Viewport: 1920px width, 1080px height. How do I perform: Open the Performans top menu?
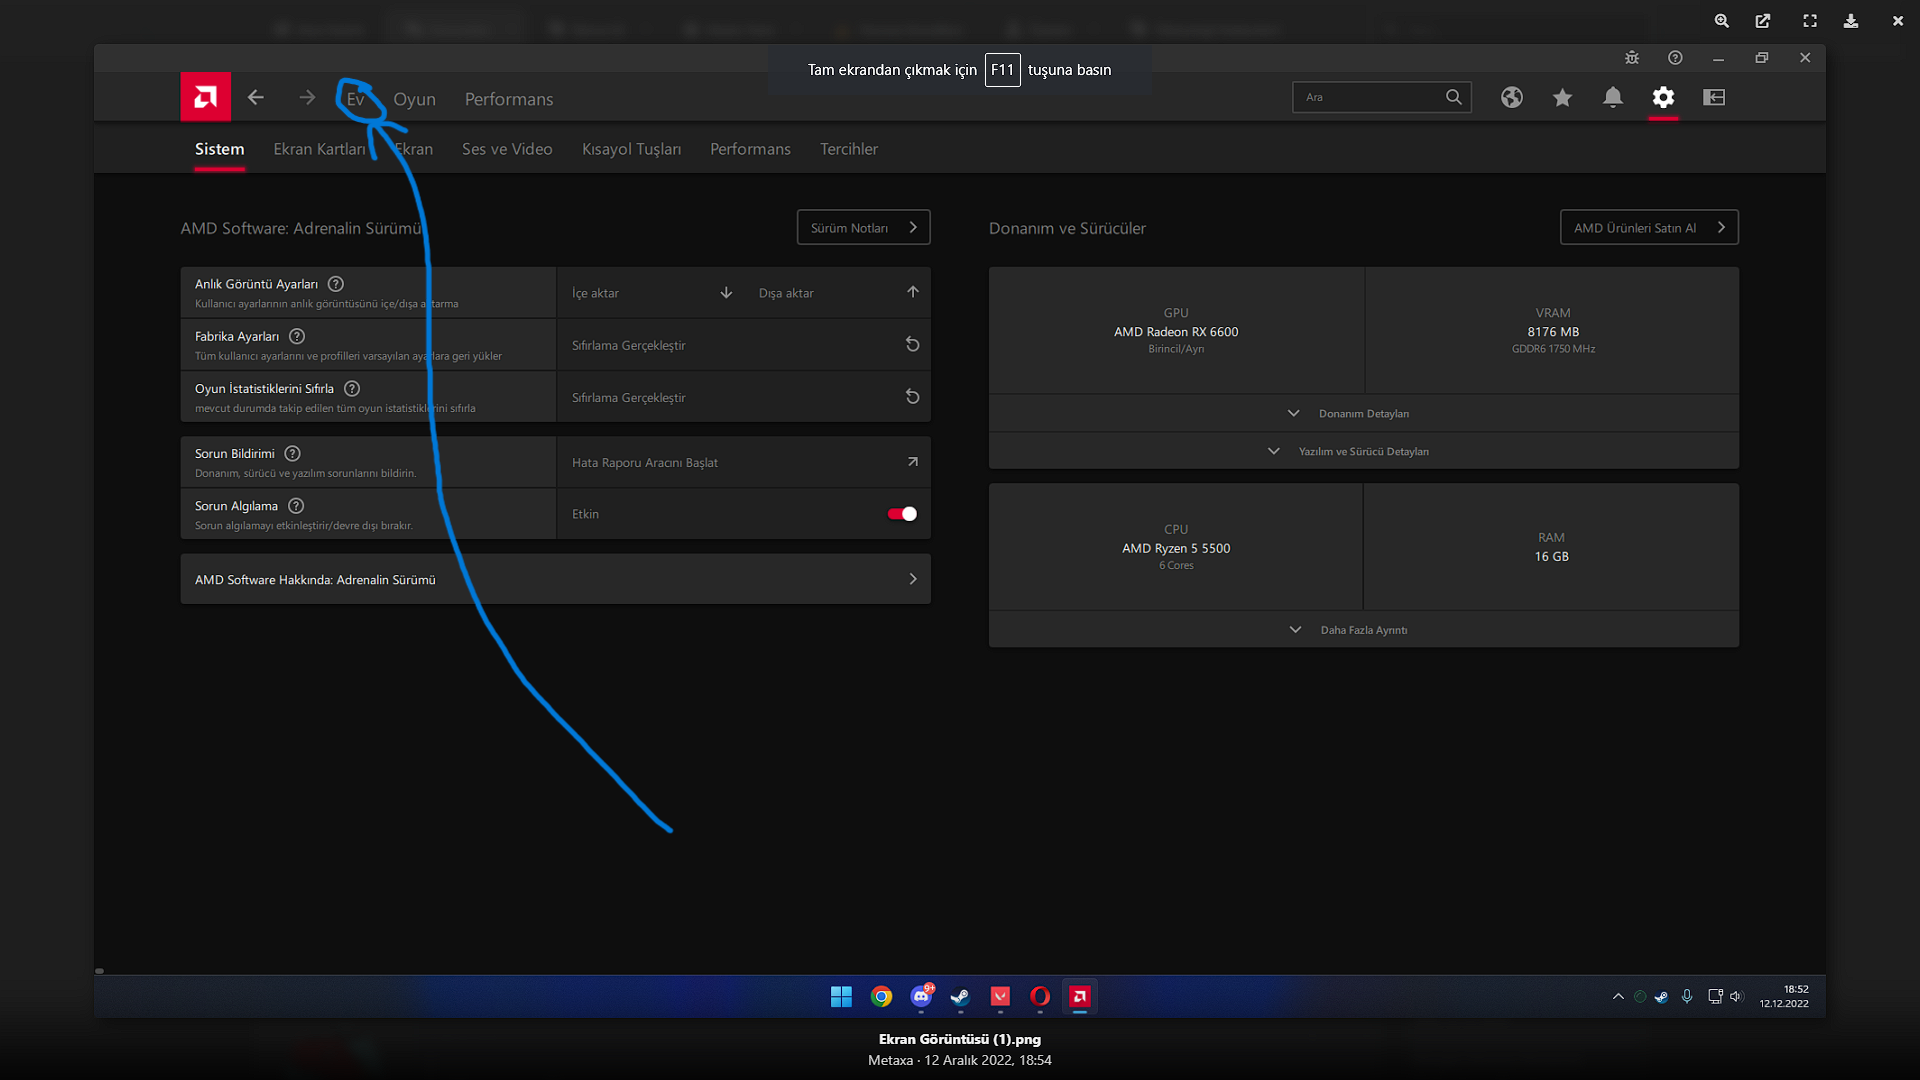(509, 99)
